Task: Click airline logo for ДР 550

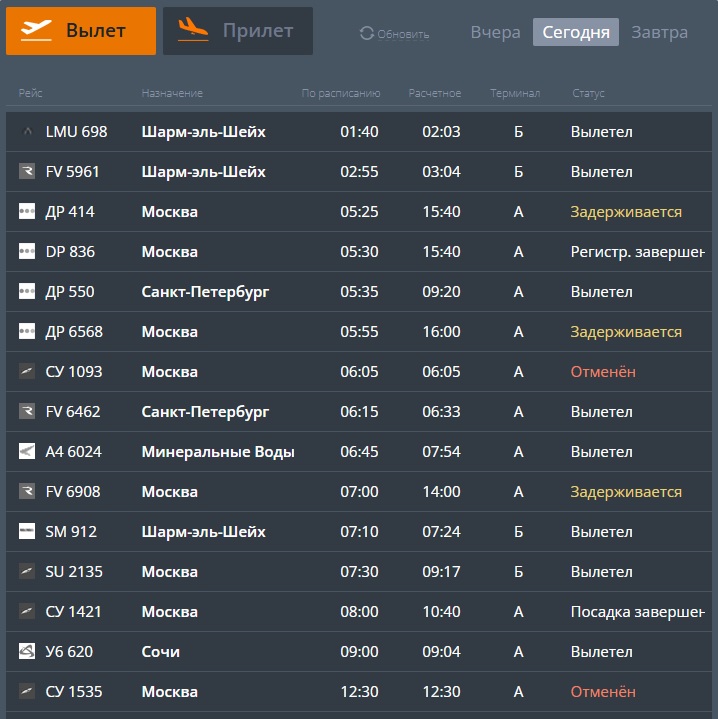Action: (27, 291)
